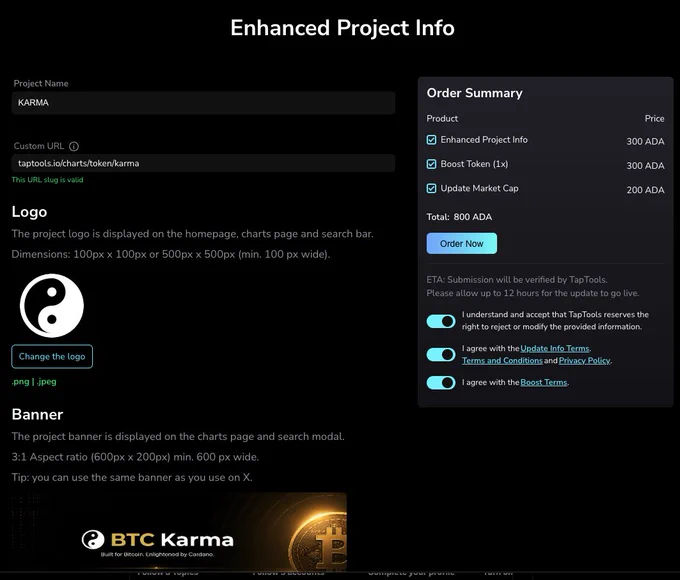The width and height of the screenshot is (680, 580).
Task: Click the Order Now button
Action: tap(461, 243)
